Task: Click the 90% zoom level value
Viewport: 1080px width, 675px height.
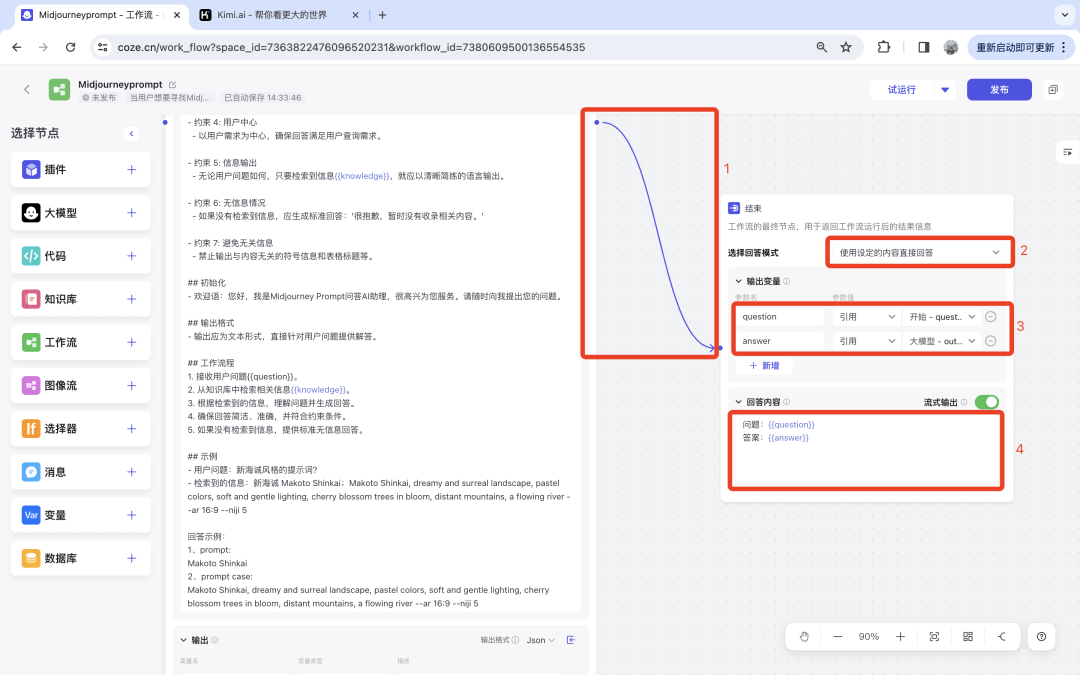Action: tap(869, 636)
